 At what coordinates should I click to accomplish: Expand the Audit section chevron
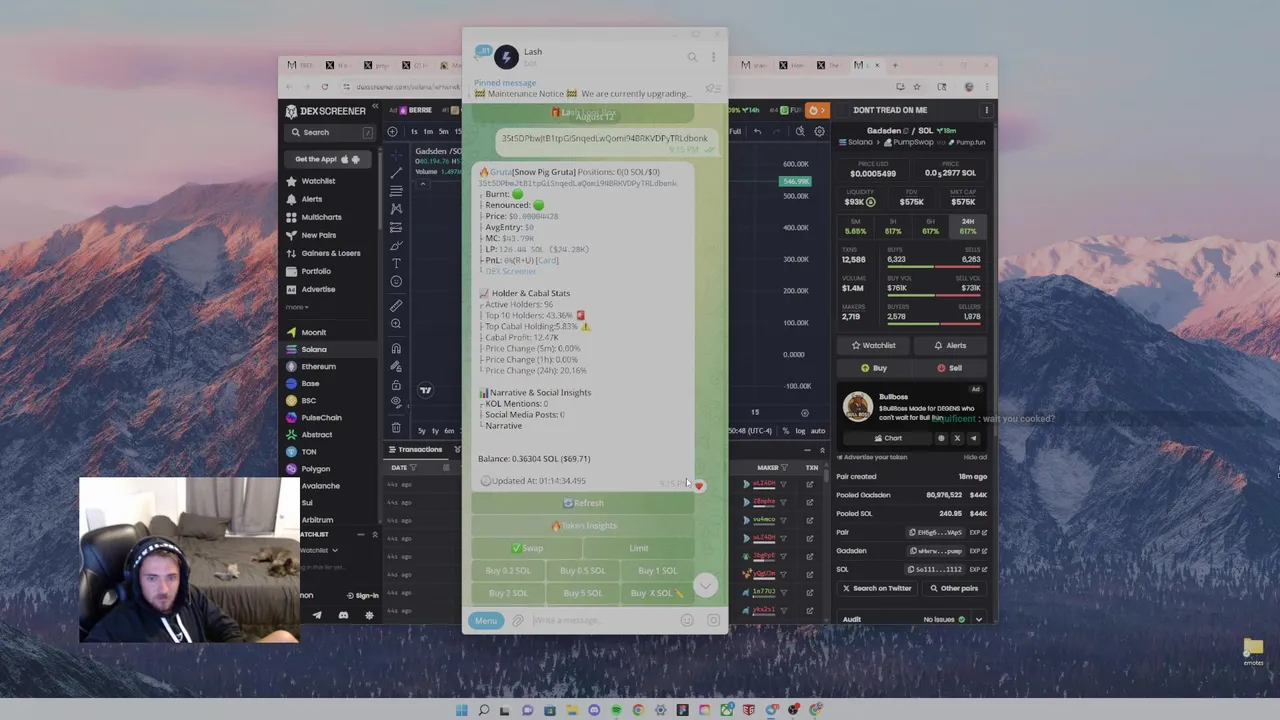coord(979,619)
